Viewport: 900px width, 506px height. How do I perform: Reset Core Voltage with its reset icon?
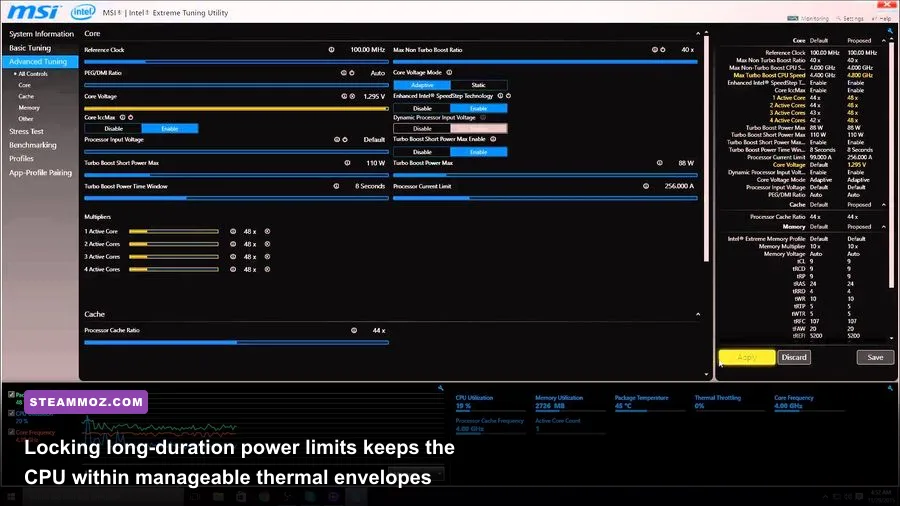coord(352,96)
